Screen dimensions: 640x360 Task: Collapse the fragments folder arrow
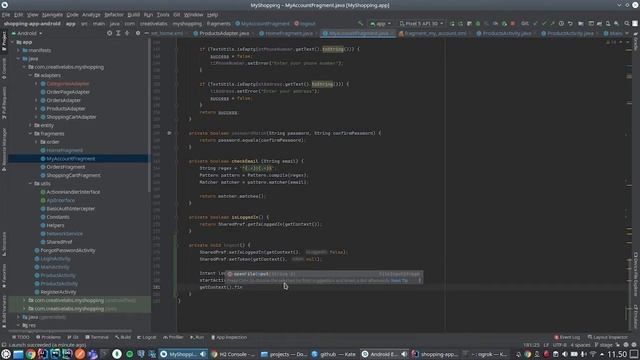pos(31,133)
